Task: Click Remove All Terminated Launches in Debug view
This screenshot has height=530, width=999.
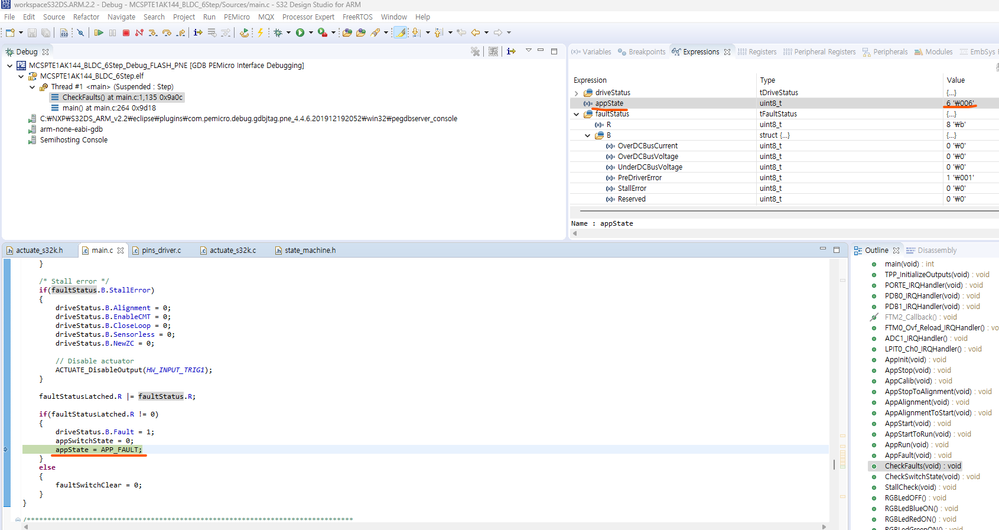Action: click(475, 52)
